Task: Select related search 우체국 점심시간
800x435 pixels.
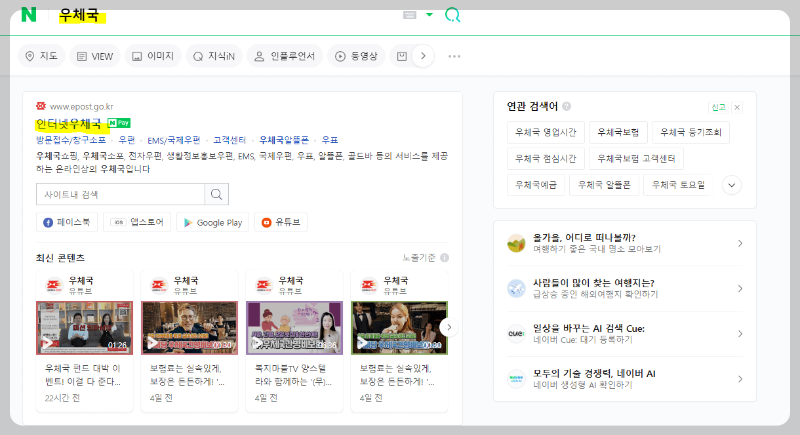Action: [x=545, y=159]
